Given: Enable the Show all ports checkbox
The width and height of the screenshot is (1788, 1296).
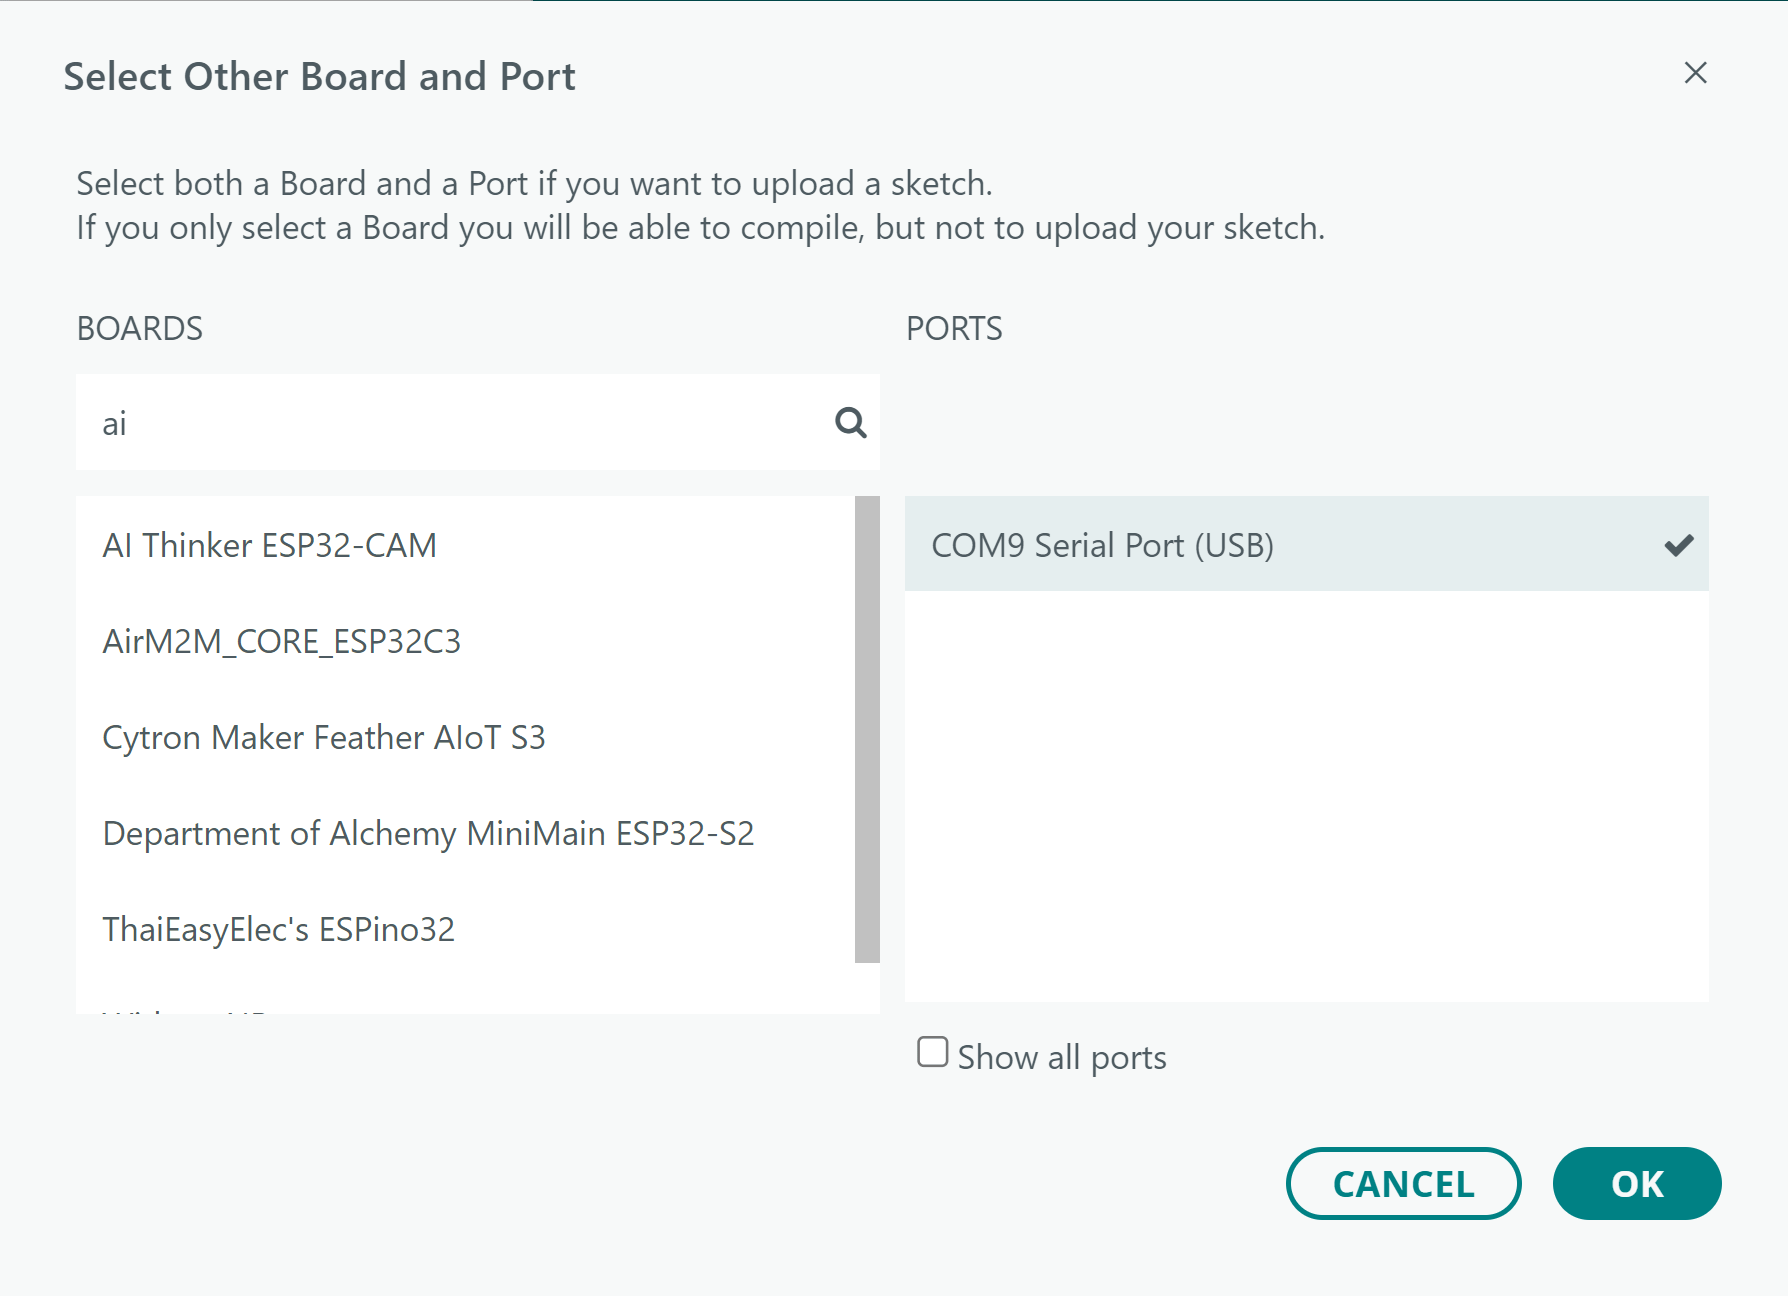Looking at the screenshot, I should click(932, 1052).
